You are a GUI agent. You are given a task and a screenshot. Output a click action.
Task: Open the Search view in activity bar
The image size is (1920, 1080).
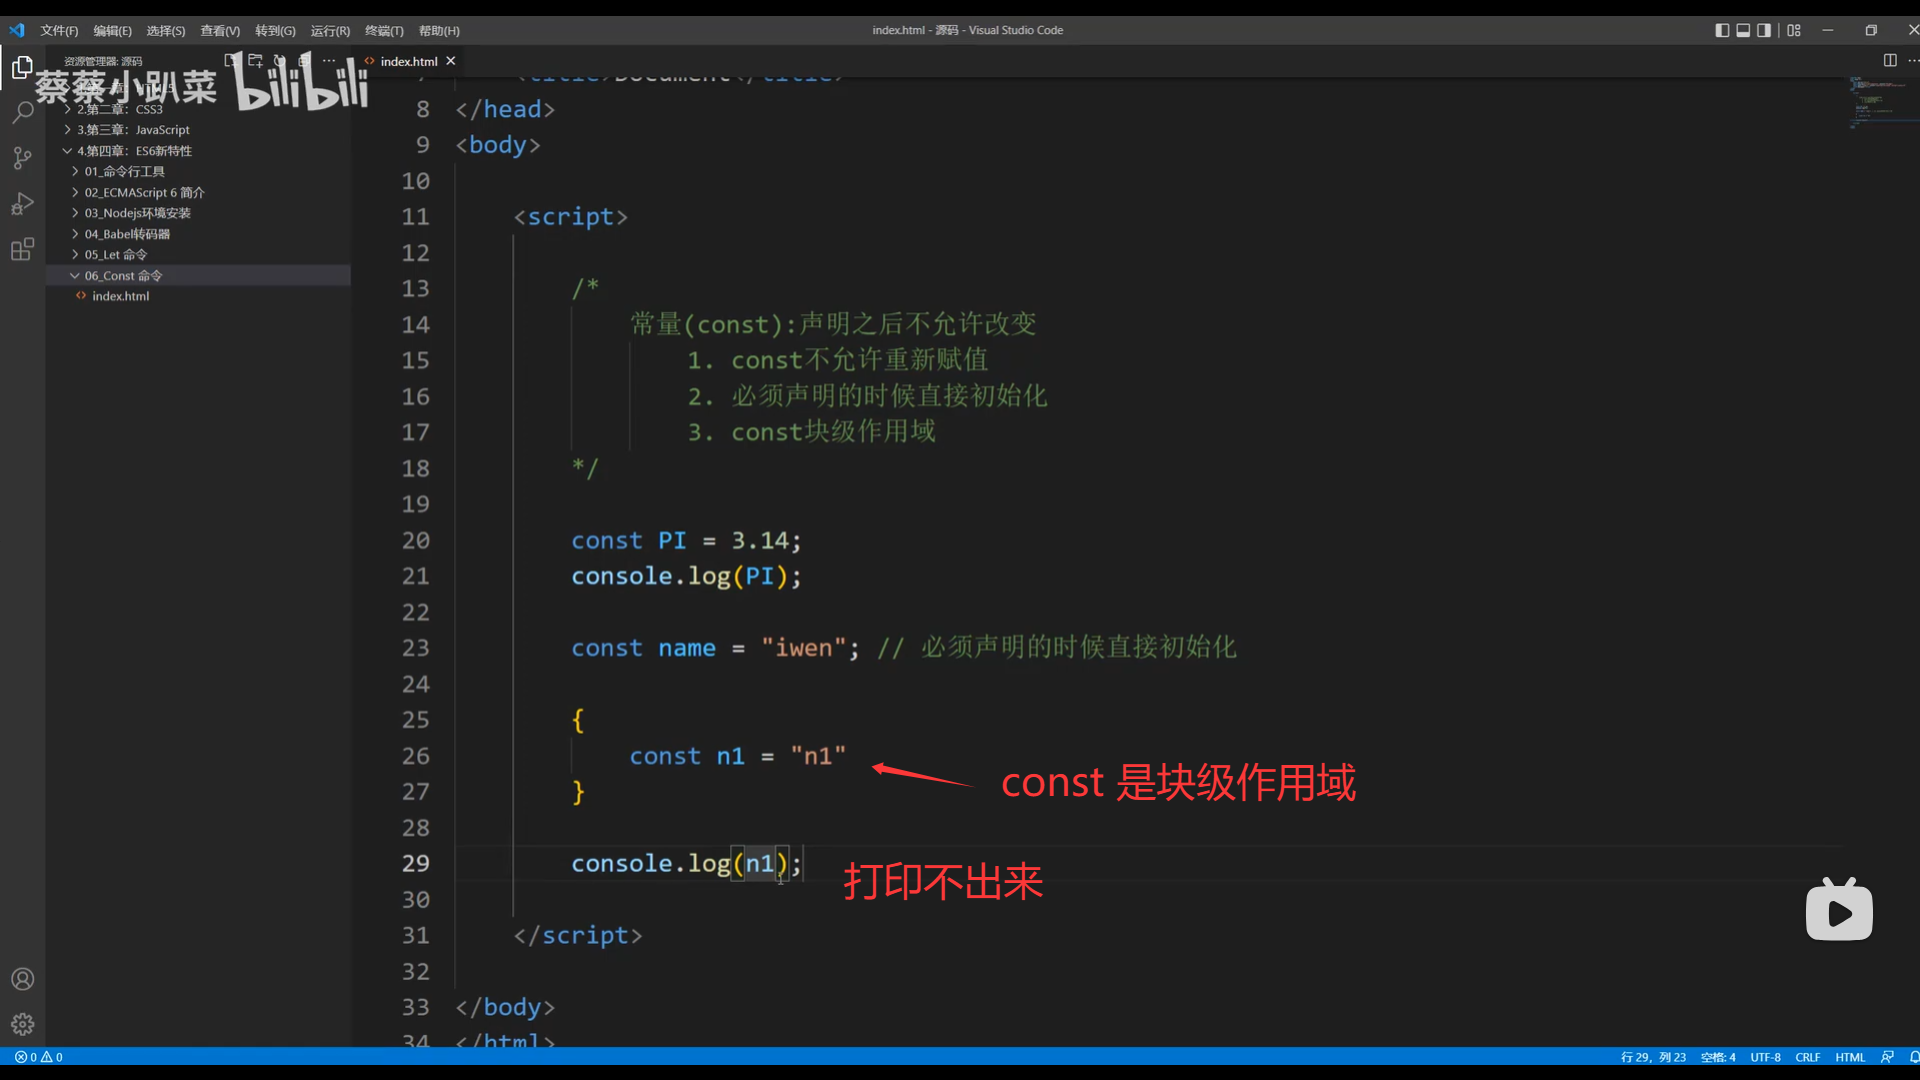pyautogui.click(x=22, y=112)
